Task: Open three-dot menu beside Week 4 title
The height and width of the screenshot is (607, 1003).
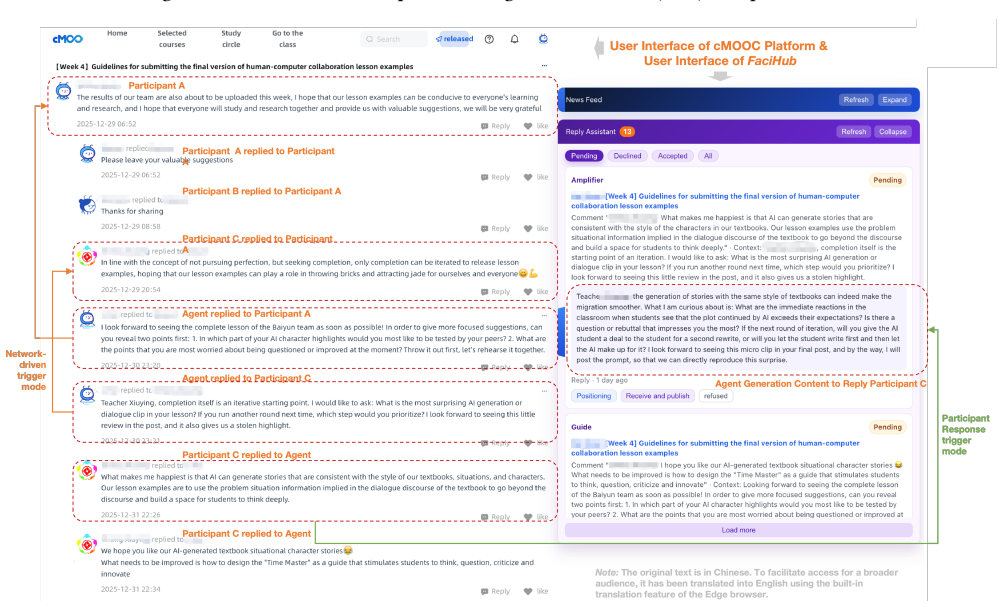Action: 544,66
